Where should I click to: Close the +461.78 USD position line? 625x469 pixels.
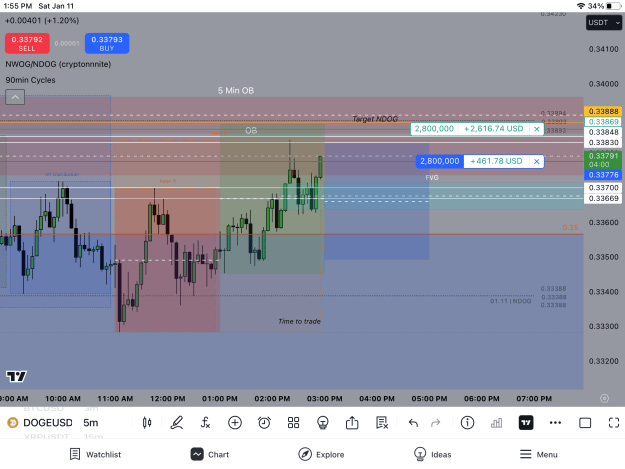537,161
